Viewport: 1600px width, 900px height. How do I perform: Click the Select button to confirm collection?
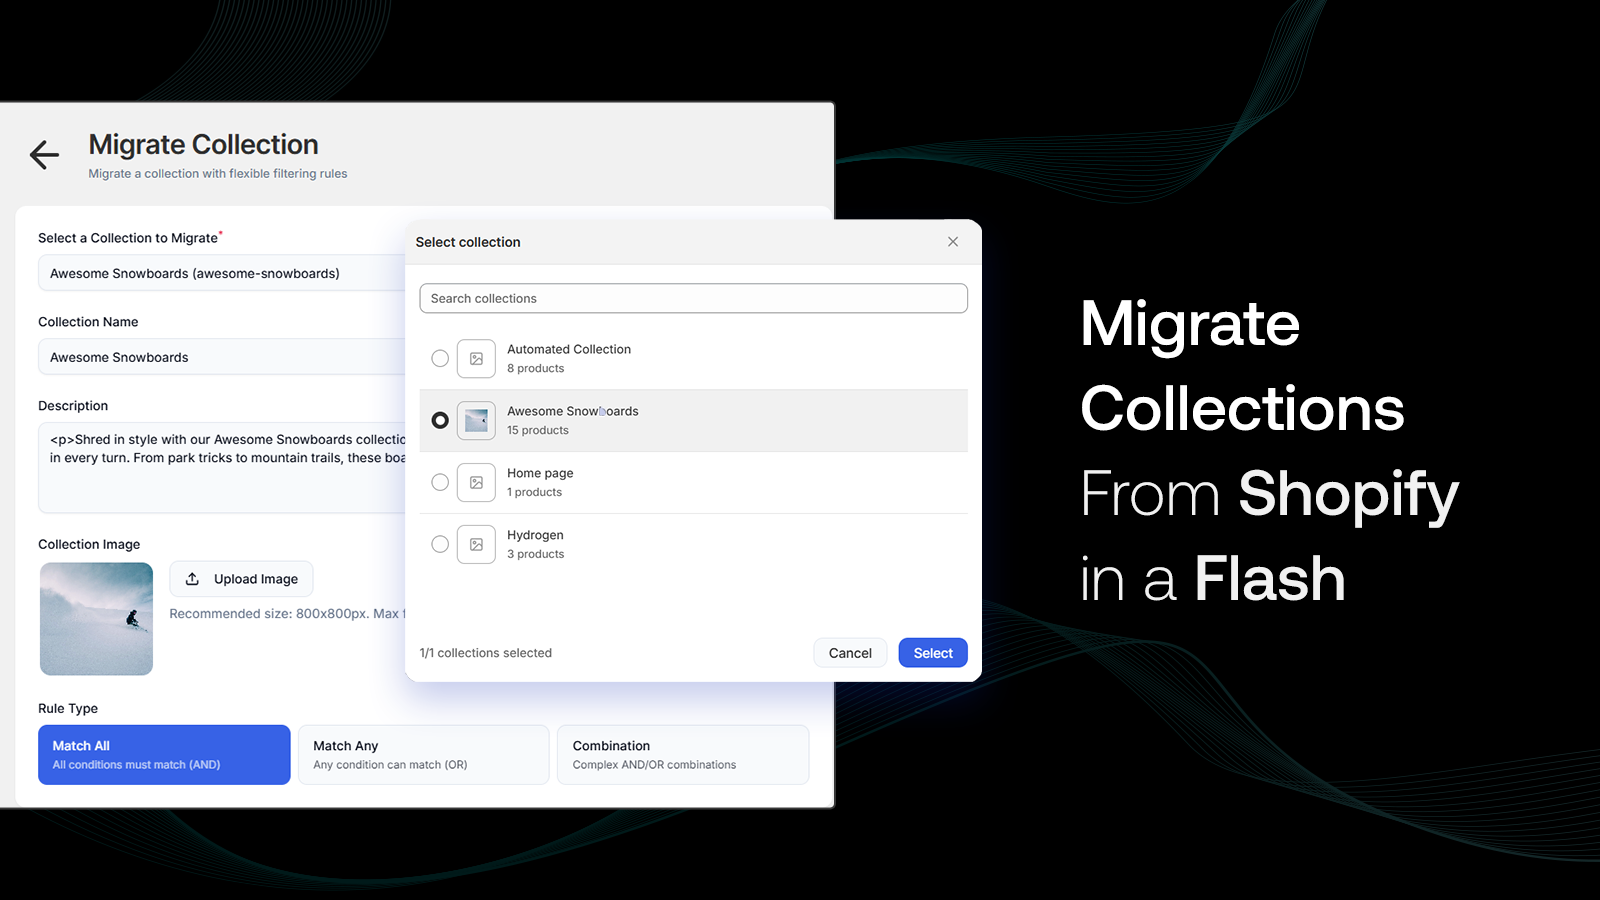(931, 652)
